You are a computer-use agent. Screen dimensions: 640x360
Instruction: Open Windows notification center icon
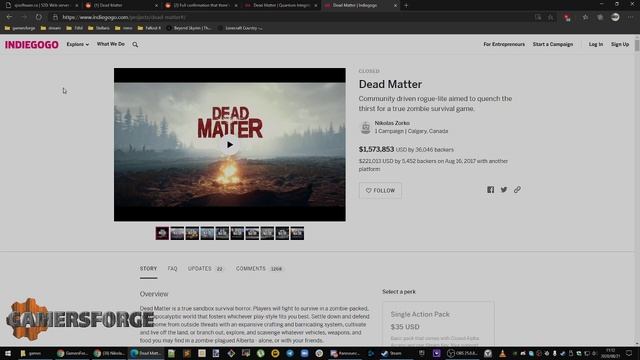pos(629,353)
